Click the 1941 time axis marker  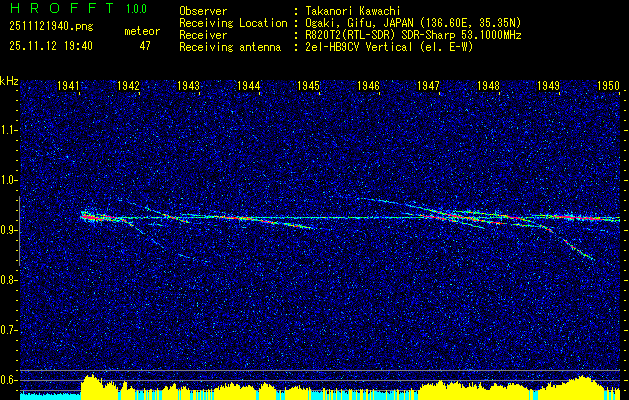click(x=69, y=85)
